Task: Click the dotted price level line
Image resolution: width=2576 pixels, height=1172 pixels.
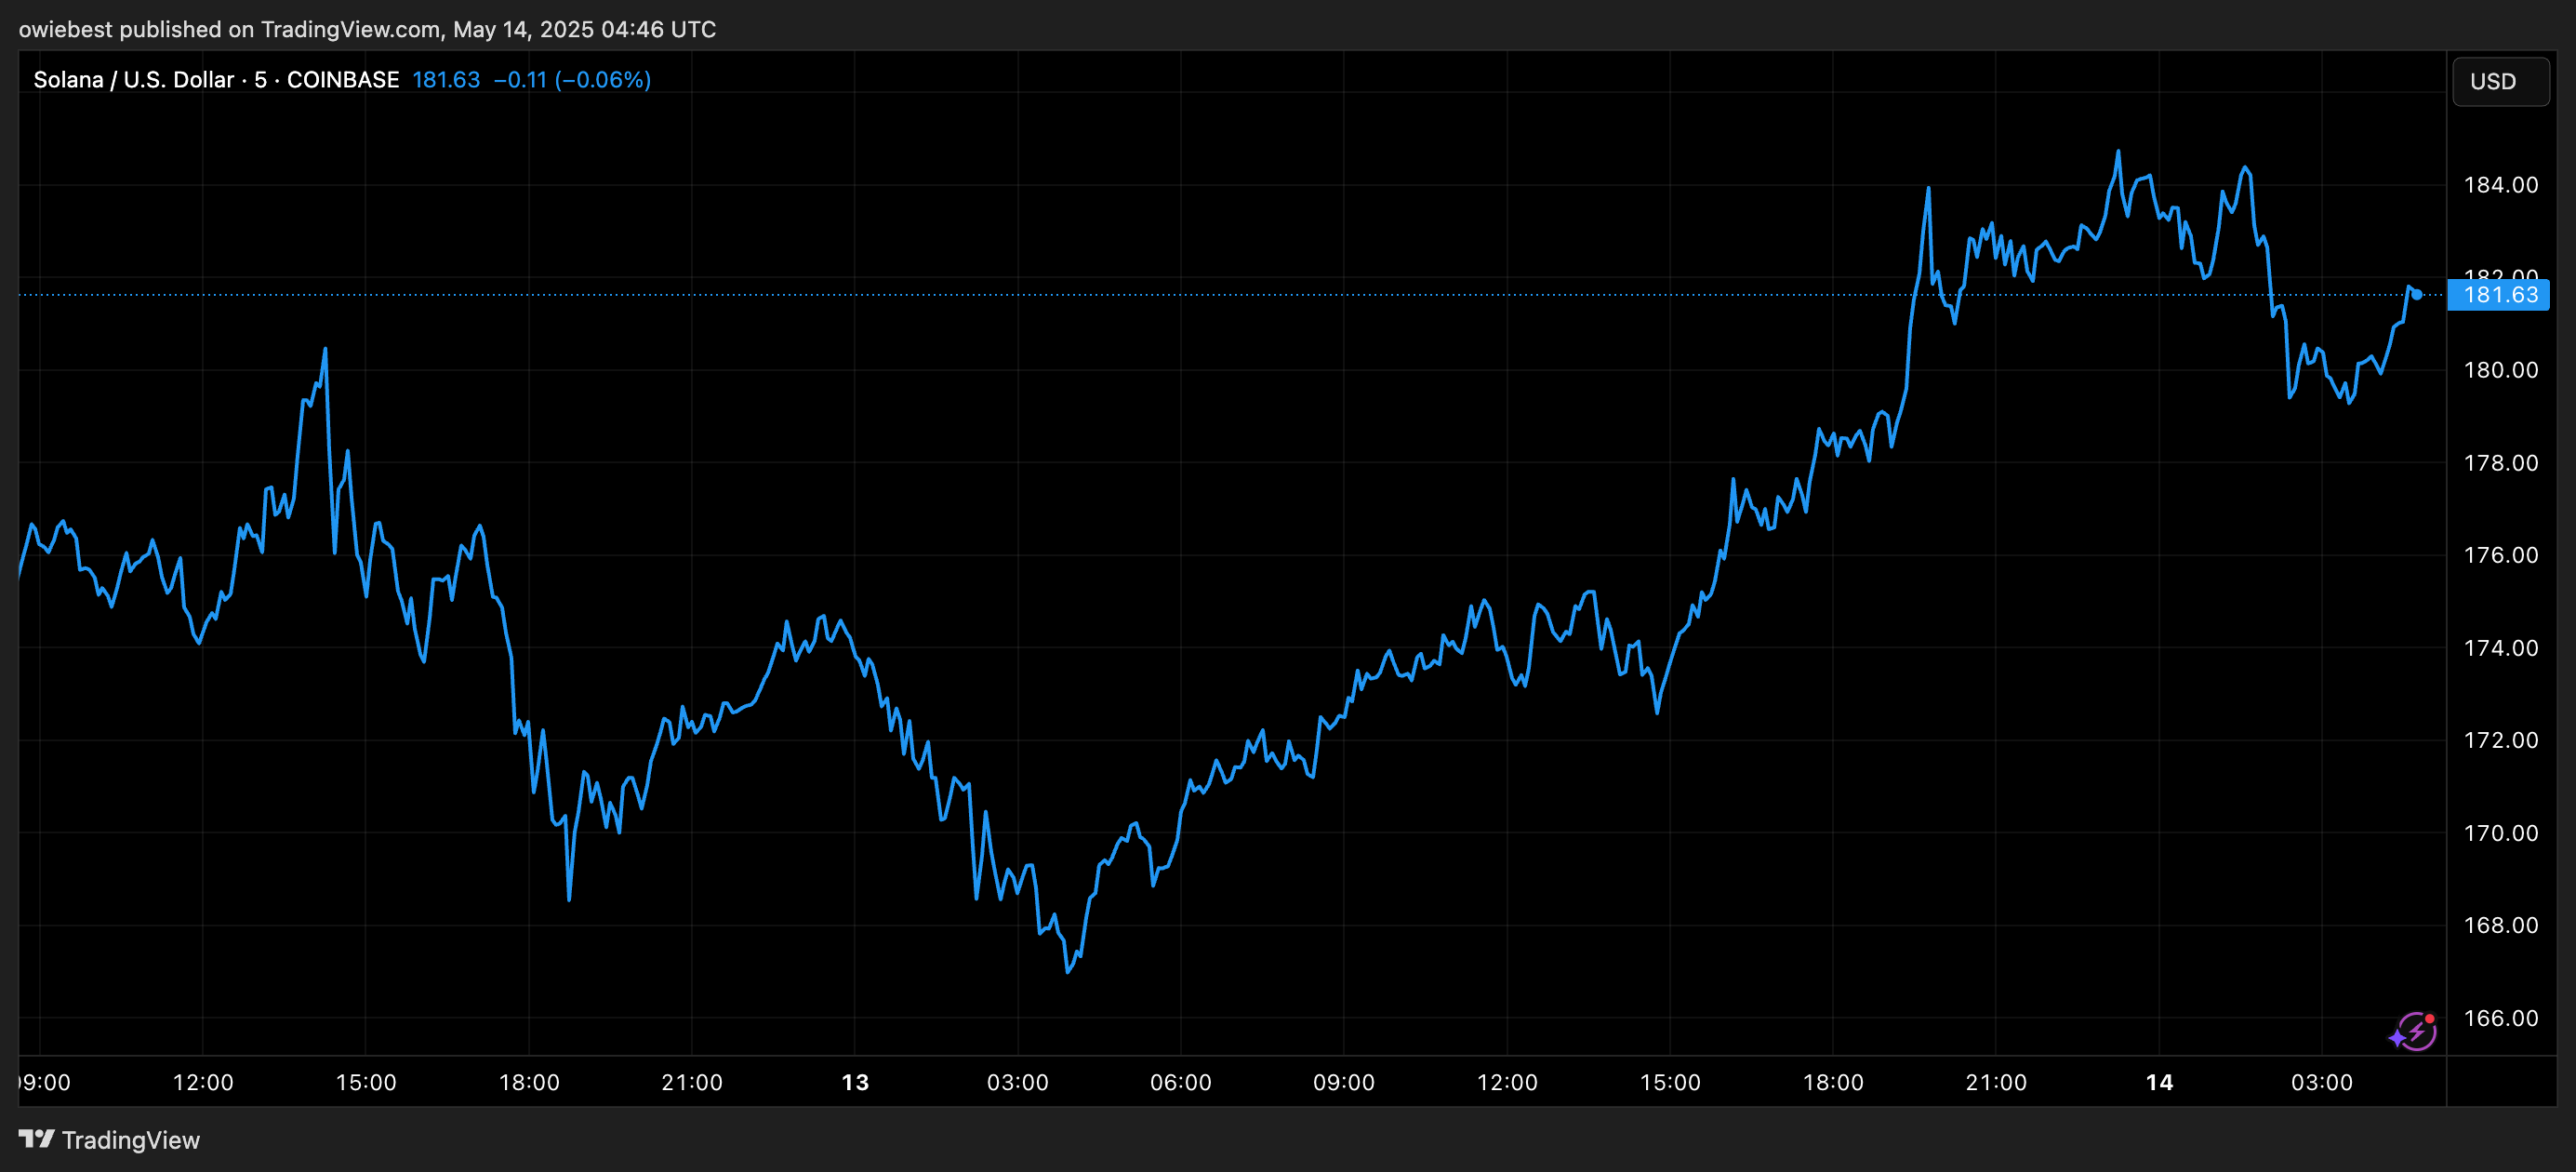Action: 1200,294
